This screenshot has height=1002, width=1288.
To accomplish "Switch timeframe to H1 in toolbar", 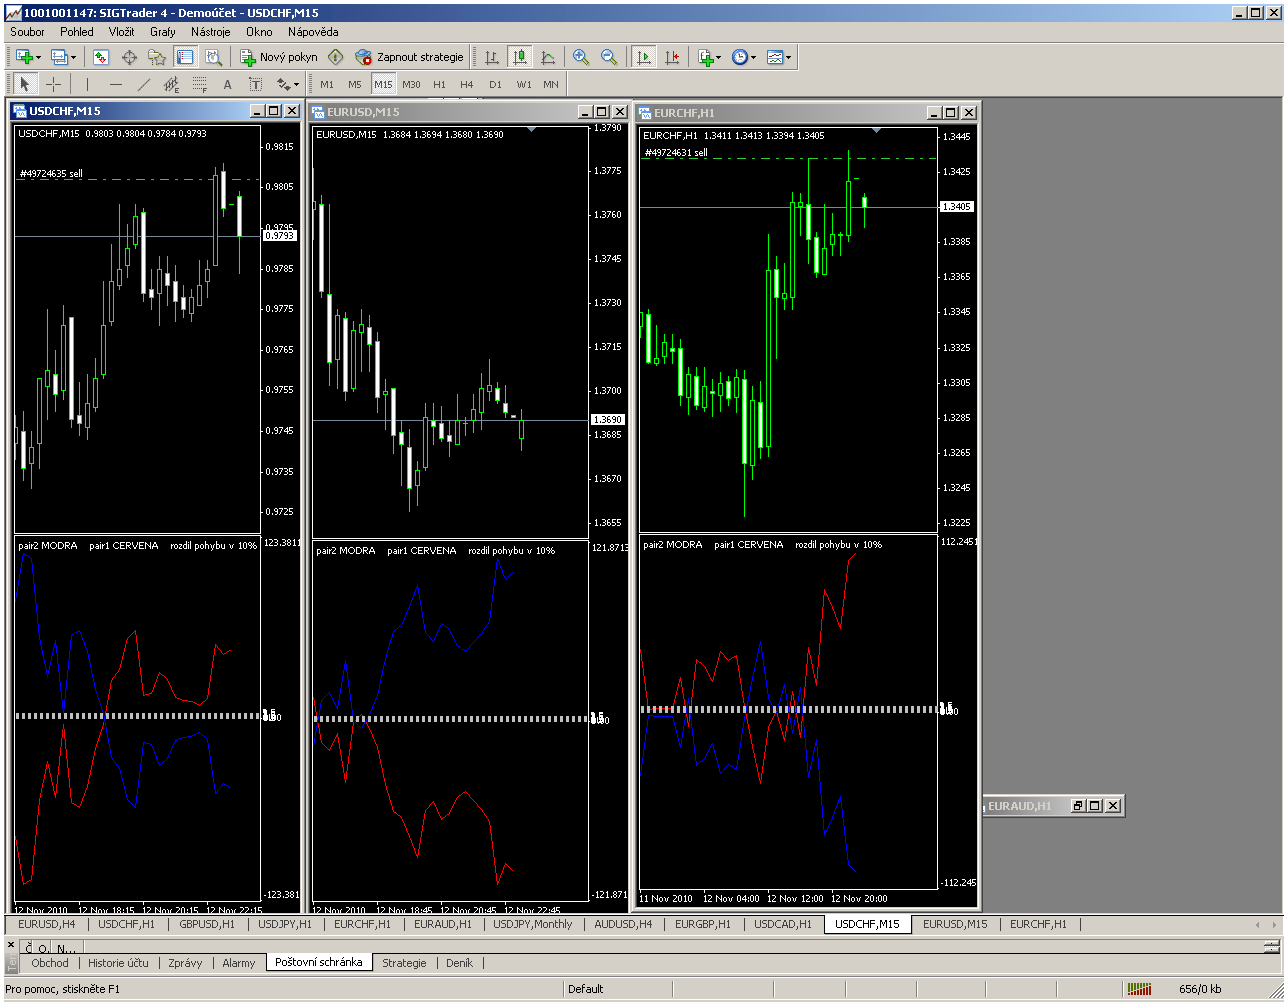I will 439,84.
